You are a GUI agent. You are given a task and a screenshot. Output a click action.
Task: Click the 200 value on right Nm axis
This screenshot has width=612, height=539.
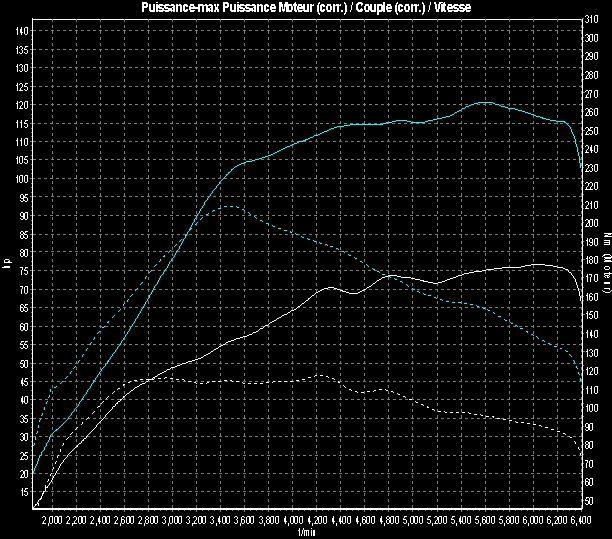click(592, 223)
